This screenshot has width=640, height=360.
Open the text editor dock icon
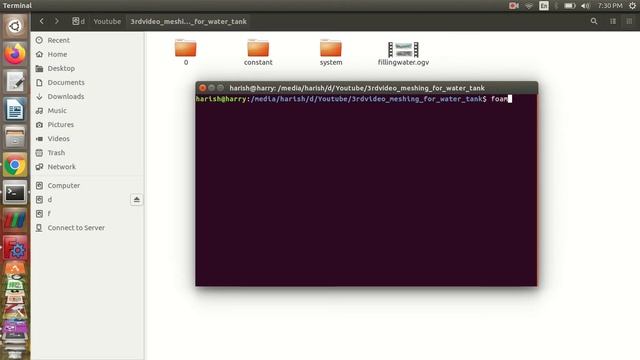15,82
